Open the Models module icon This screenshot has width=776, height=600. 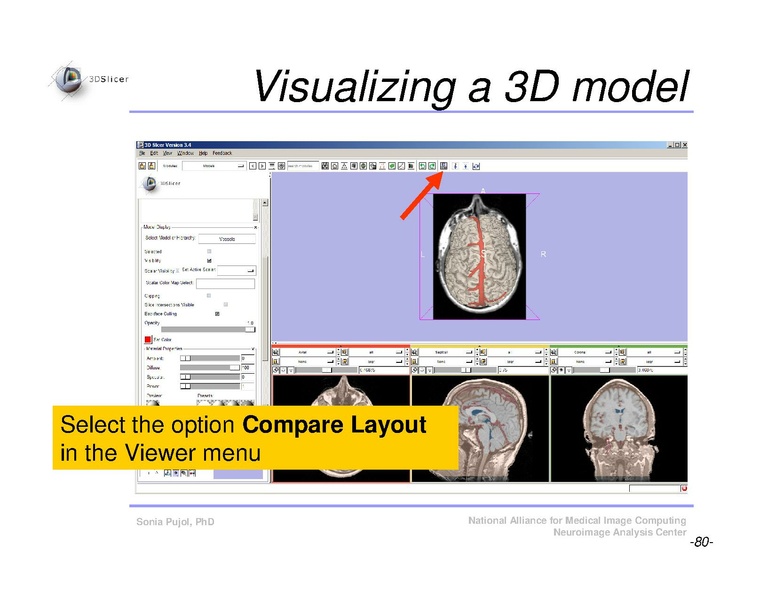tap(354, 166)
